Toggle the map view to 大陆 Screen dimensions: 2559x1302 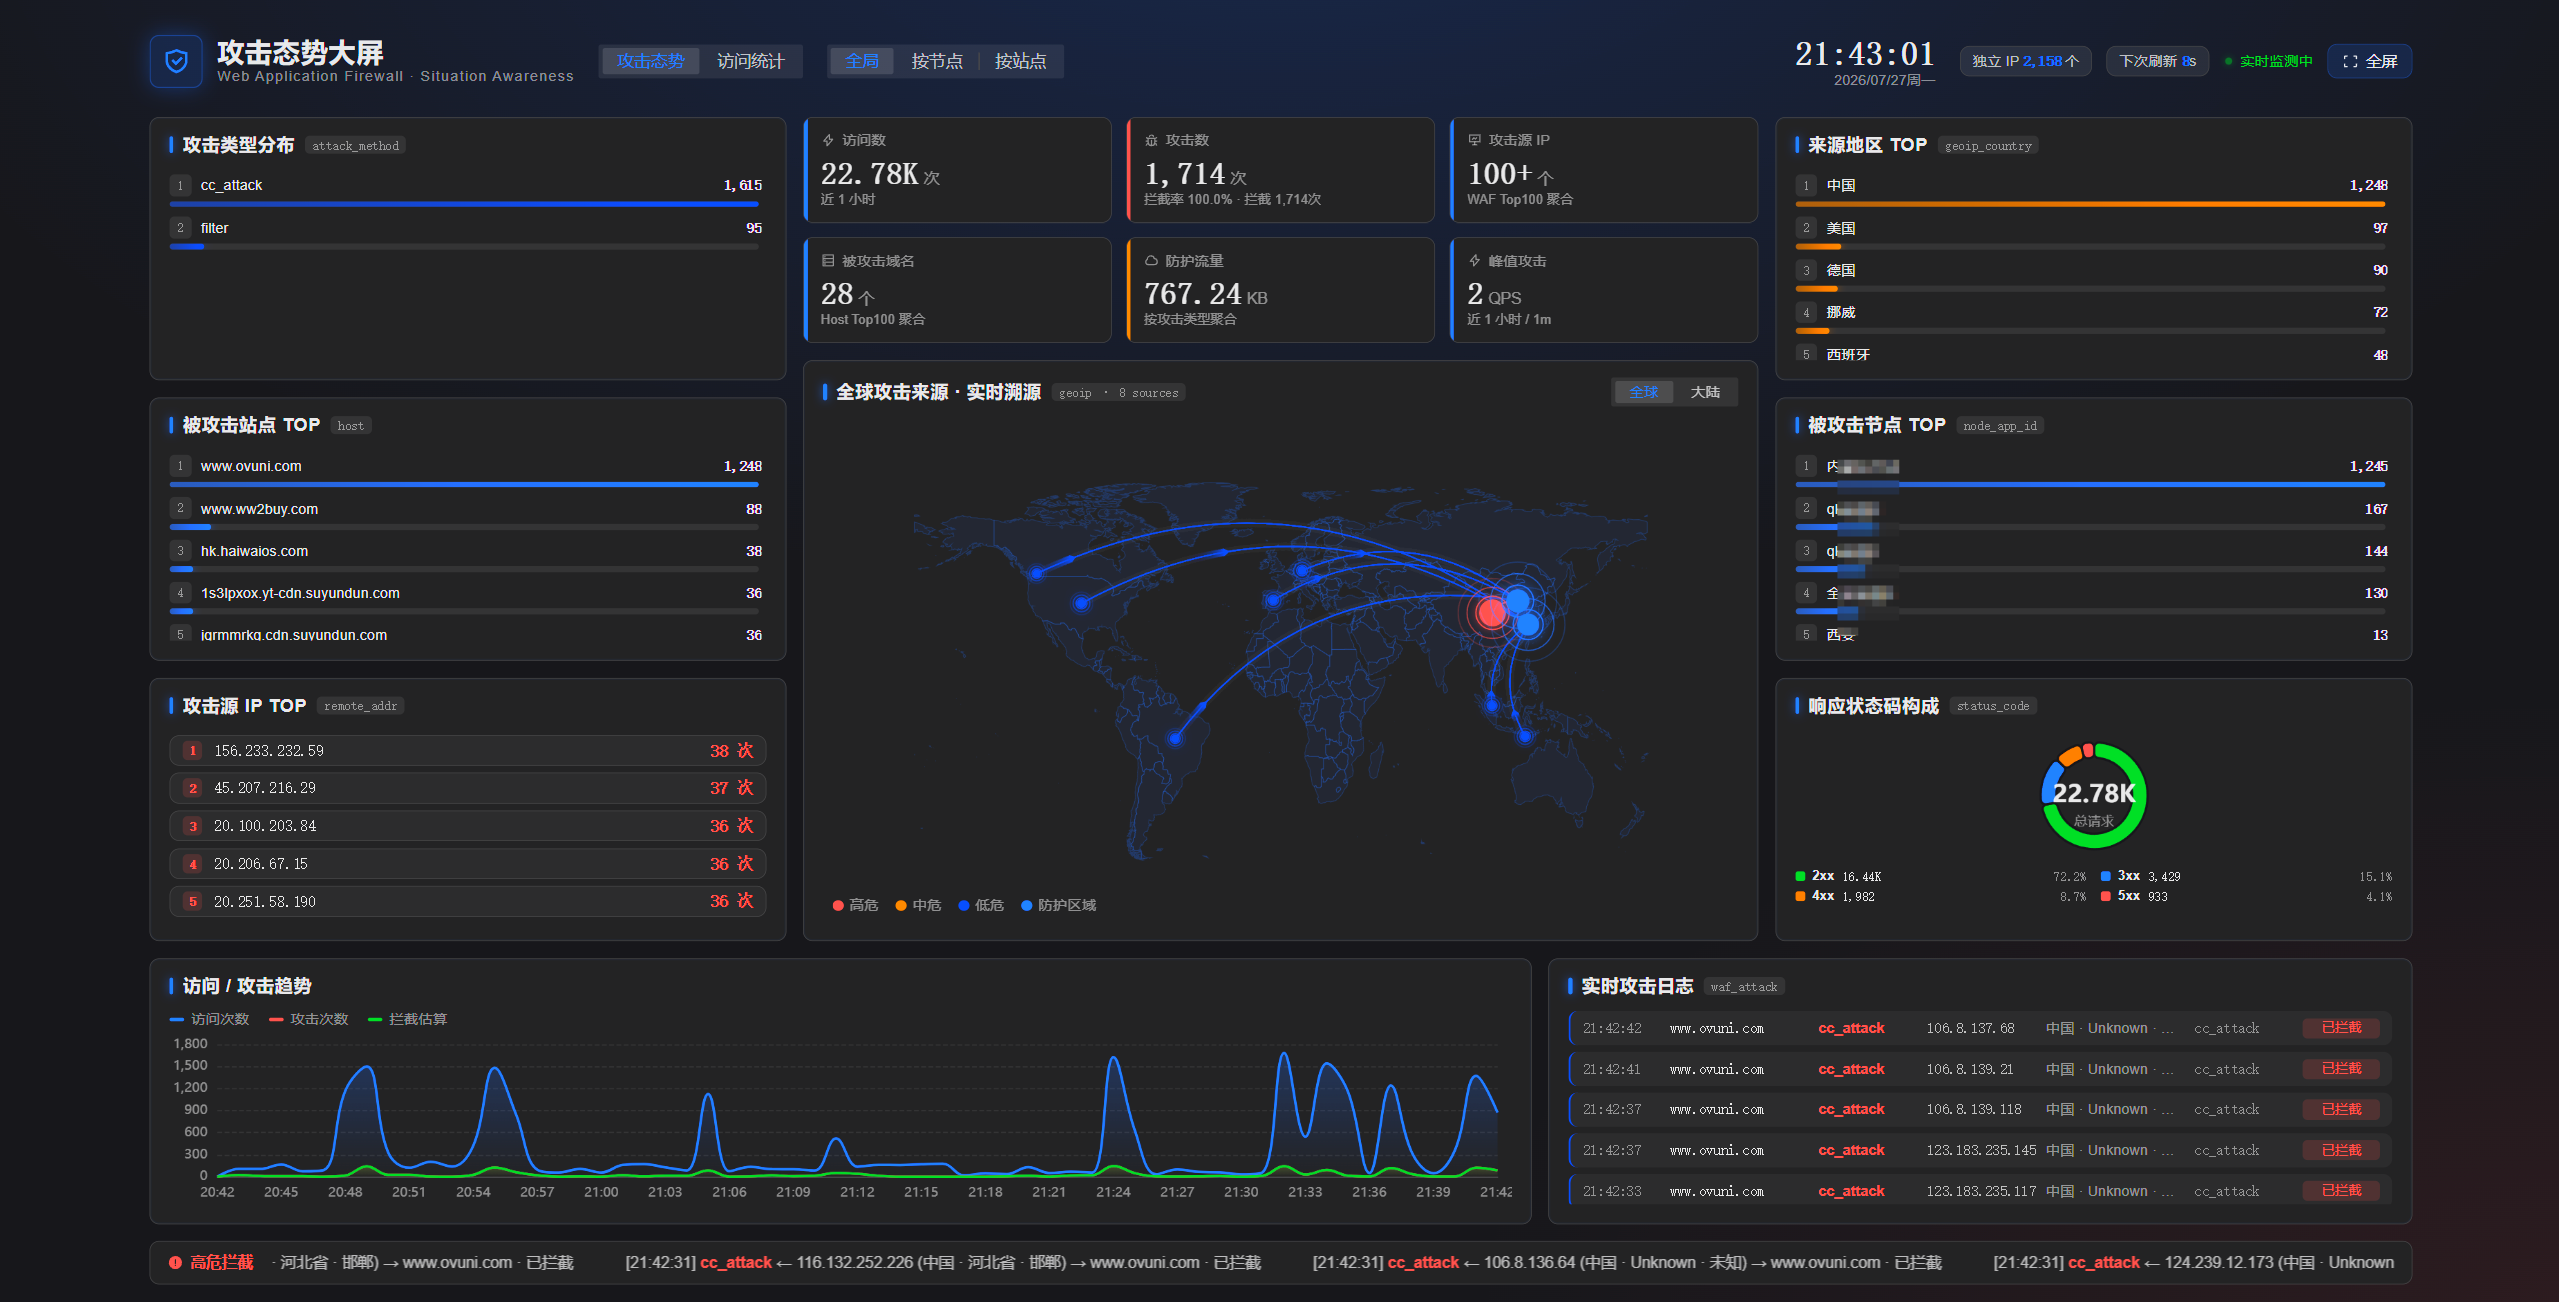1705,392
